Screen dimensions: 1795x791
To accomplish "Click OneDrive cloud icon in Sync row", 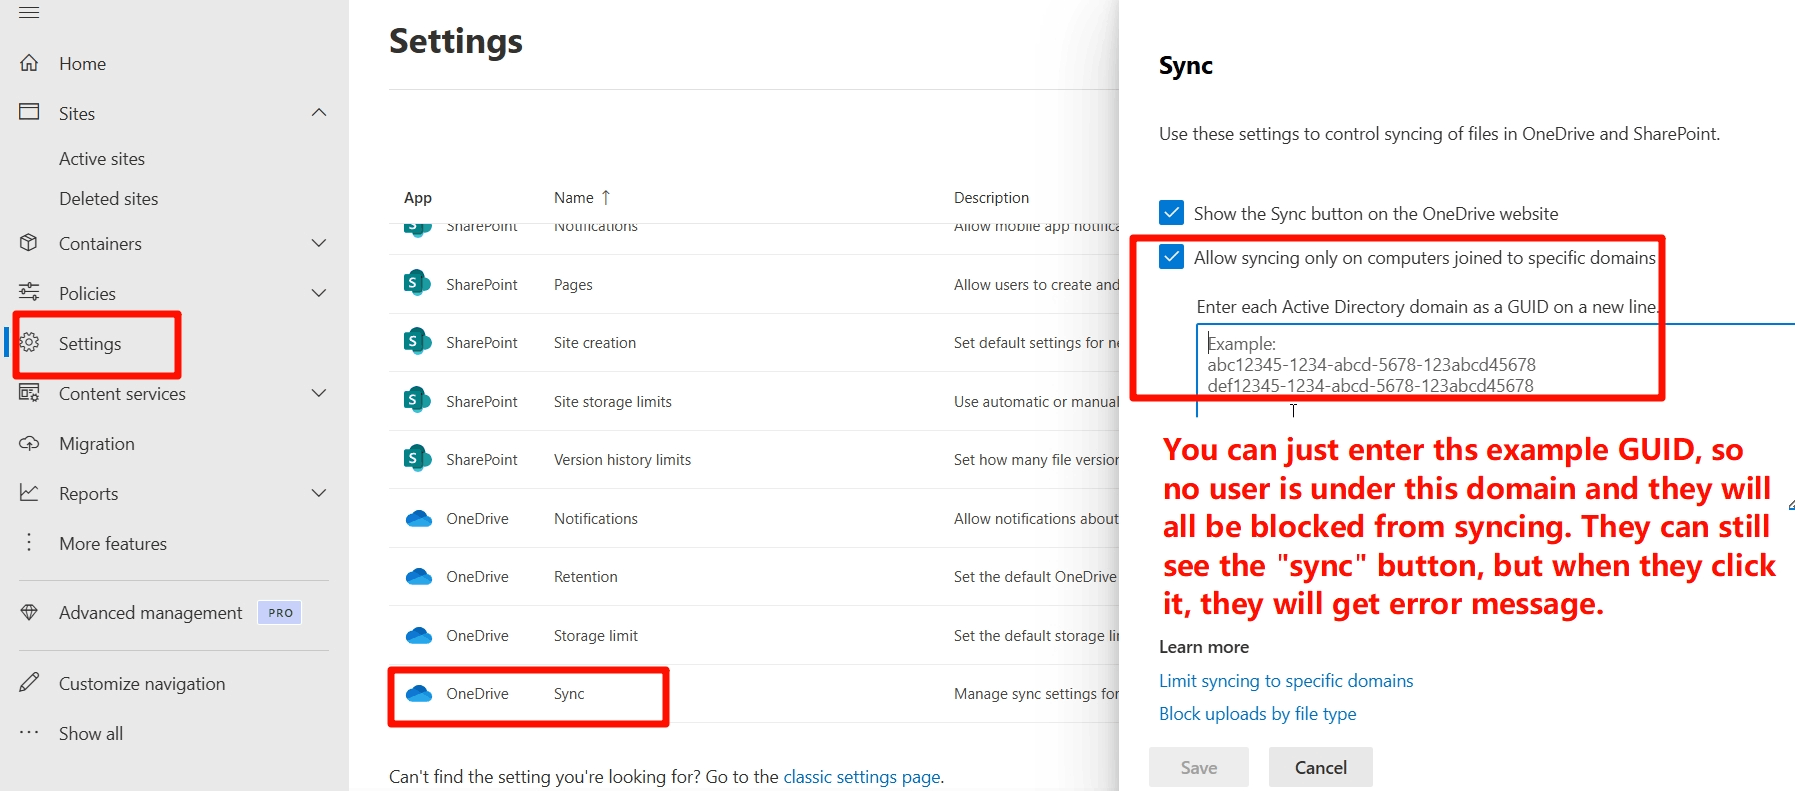I will 418,694.
